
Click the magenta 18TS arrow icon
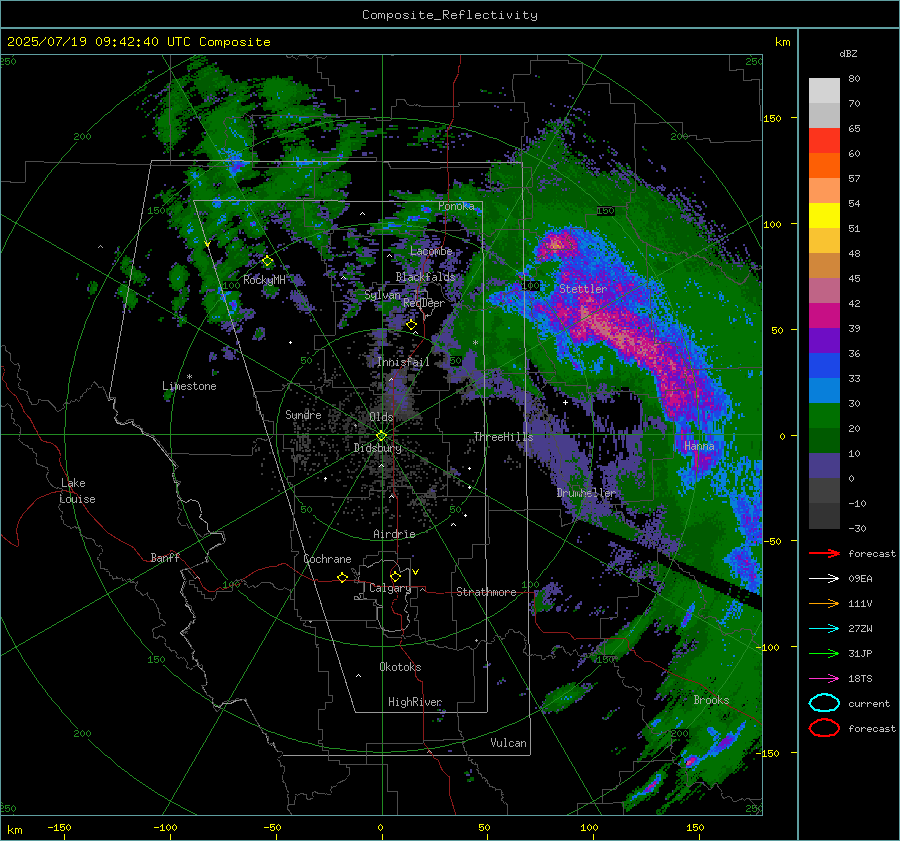pos(824,679)
